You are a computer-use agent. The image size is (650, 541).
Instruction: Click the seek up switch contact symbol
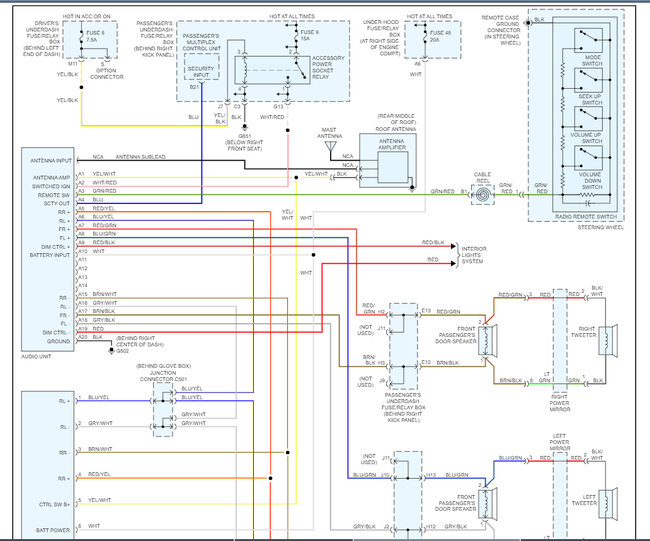pyautogui.click(x=588, y=80)
